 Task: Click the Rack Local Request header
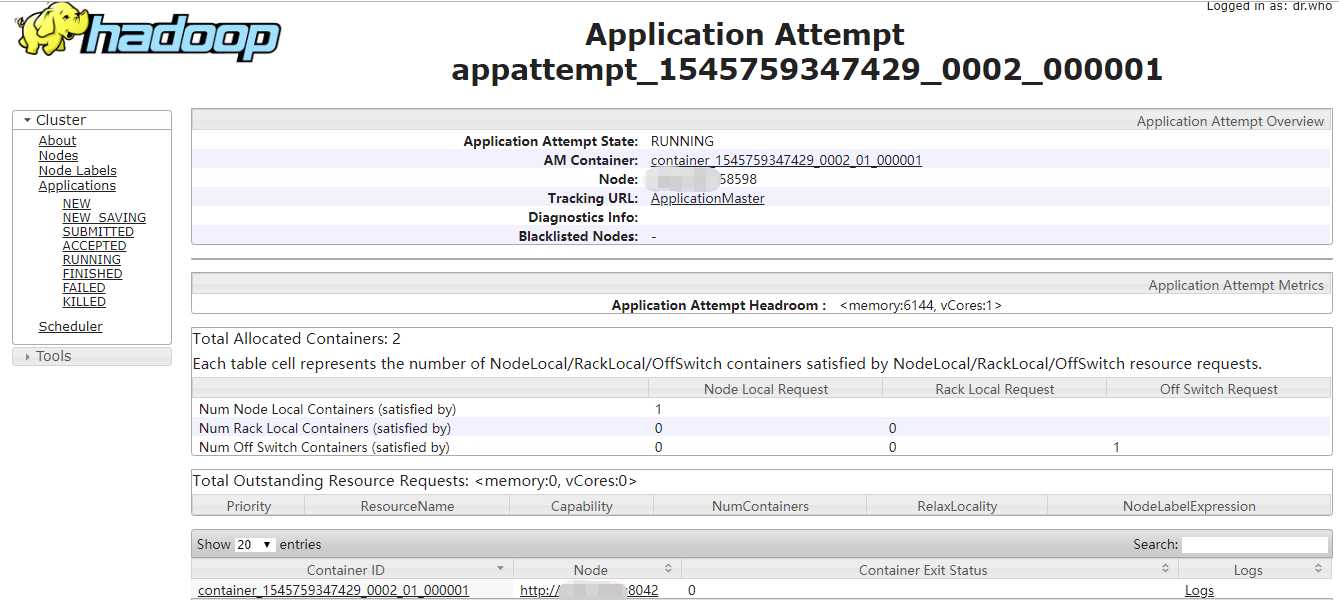(x=995, y=389)
